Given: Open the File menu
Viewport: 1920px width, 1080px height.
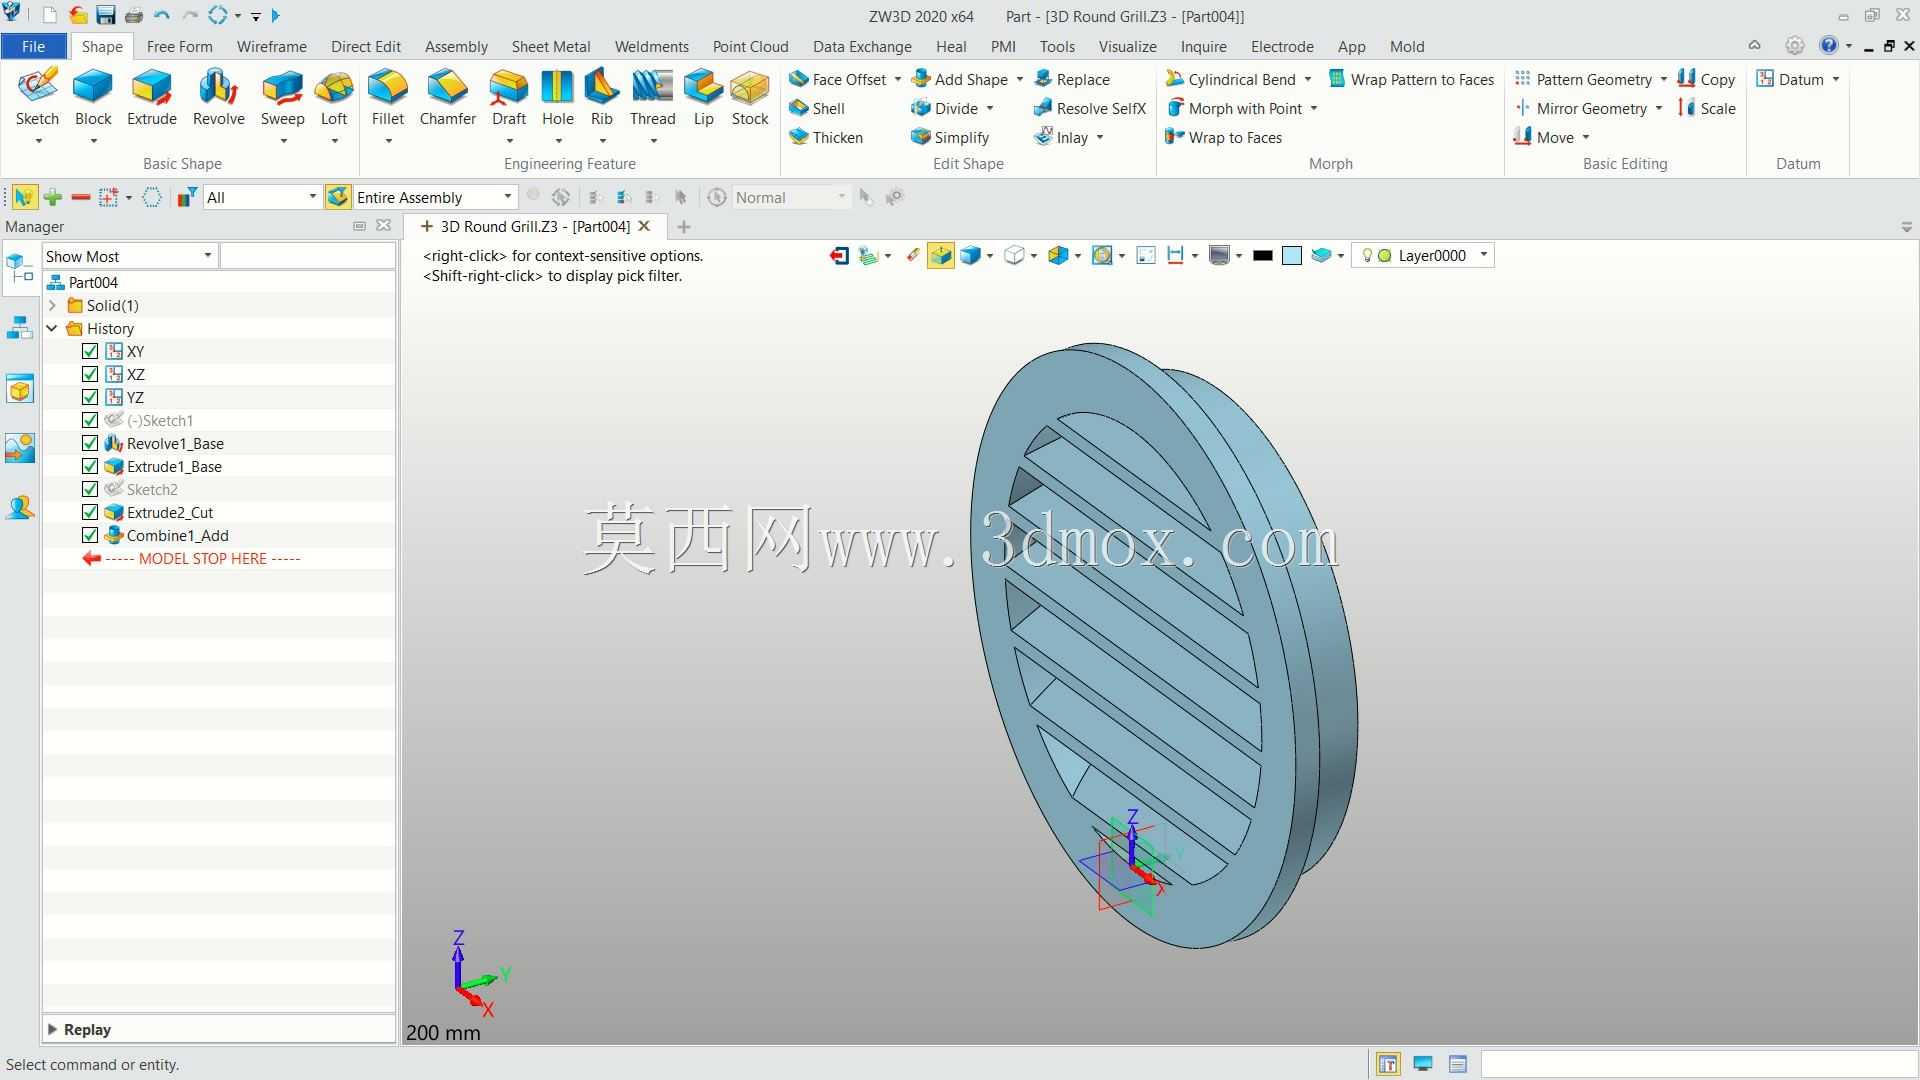Looking at the screenshot, I should click(33, 46).
